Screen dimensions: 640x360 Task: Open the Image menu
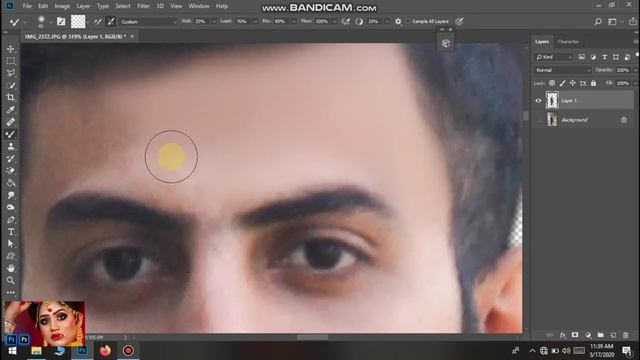point(62,6)
